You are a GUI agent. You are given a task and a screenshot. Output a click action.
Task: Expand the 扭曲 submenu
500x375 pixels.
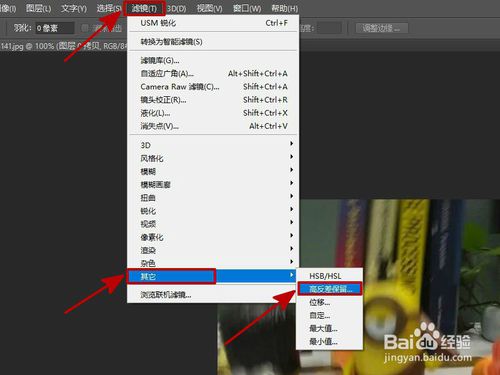tap(213, 198)
